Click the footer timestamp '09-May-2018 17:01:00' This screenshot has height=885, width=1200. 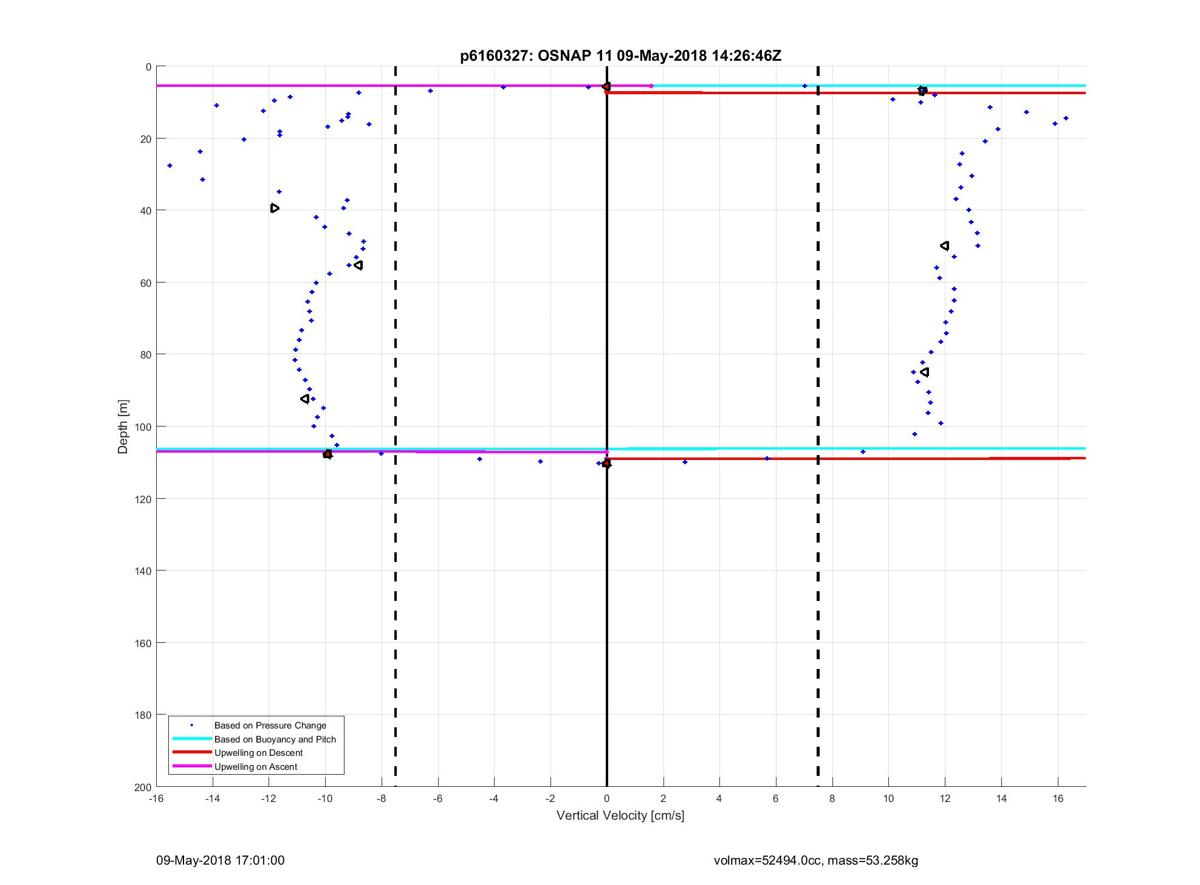220,860
